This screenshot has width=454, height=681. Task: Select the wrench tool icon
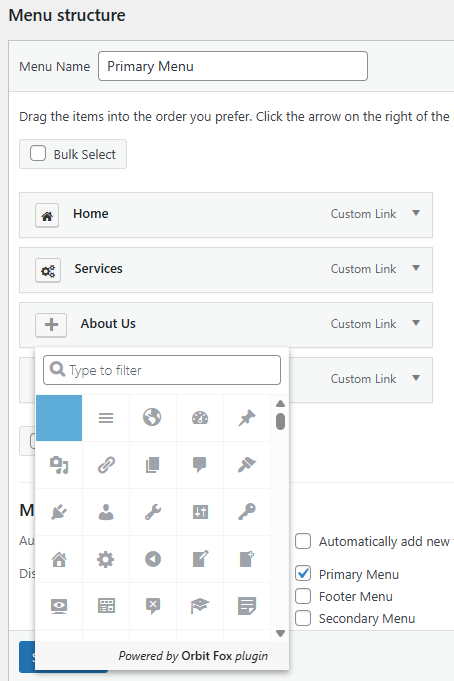coord(153,512)
